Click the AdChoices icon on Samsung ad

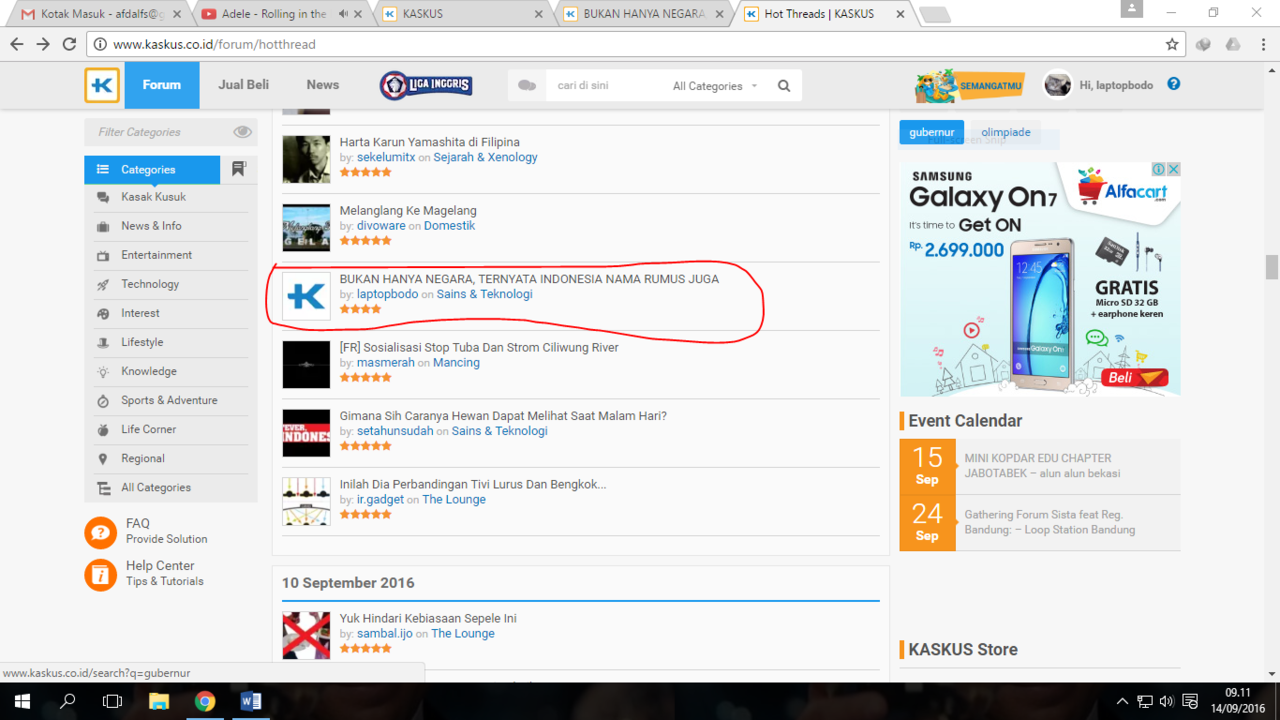[x=1159, y=169]
